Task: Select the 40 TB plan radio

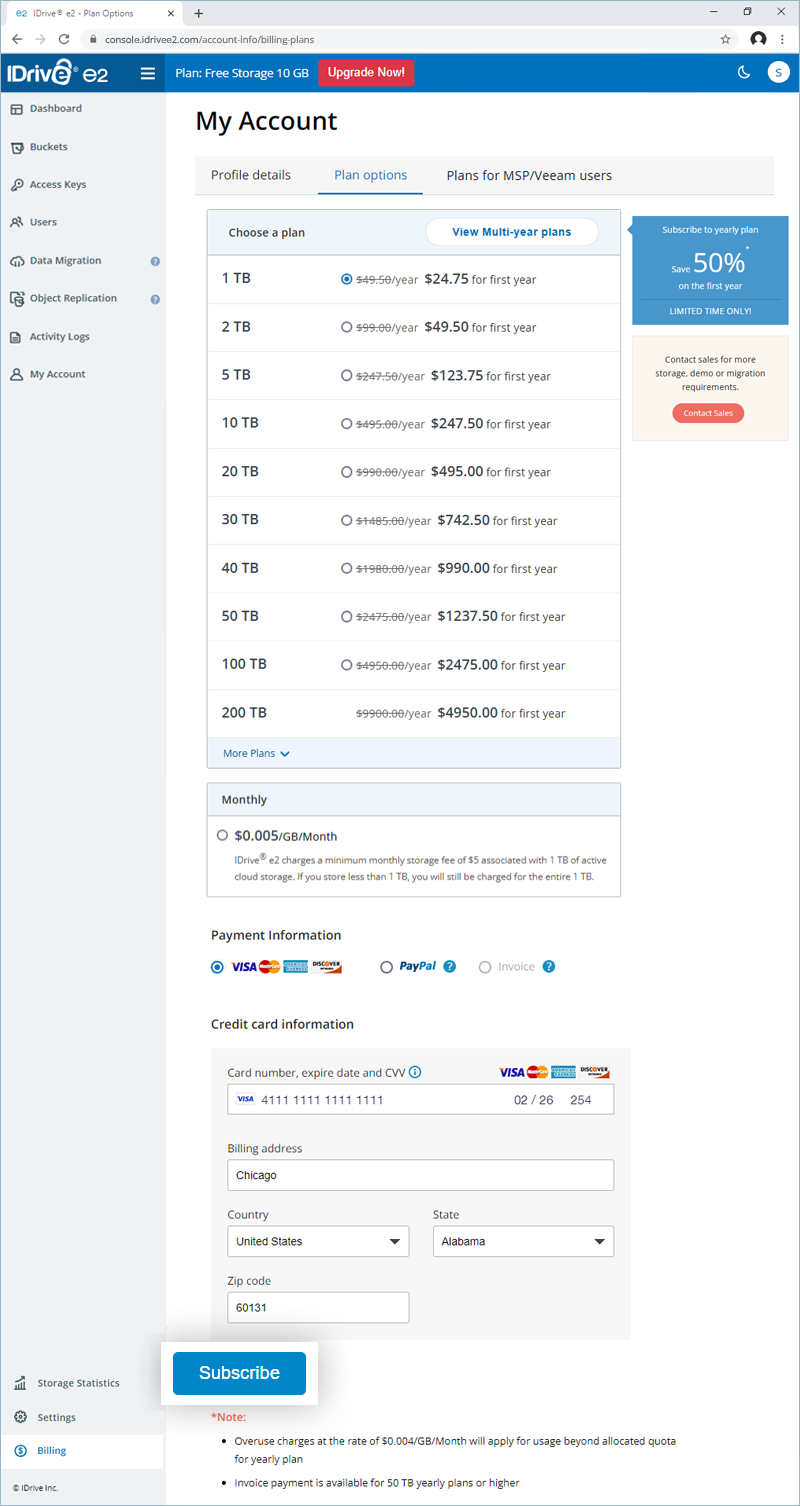Action: (x=347, y=569)
